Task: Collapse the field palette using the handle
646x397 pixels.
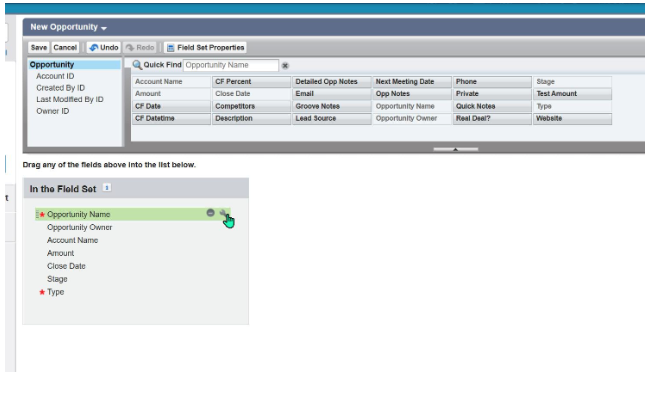Action: (x=456, y=149)
